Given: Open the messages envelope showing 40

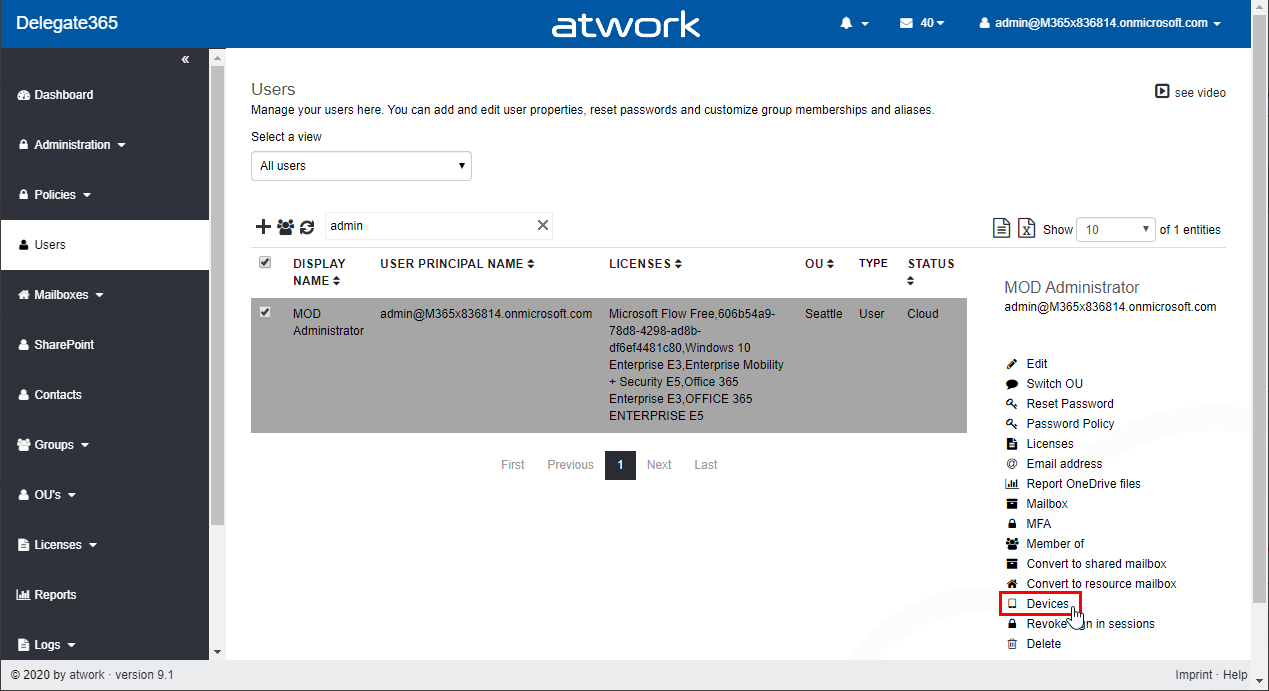Looking at the screenshot, I should click(x=922, y=23).
